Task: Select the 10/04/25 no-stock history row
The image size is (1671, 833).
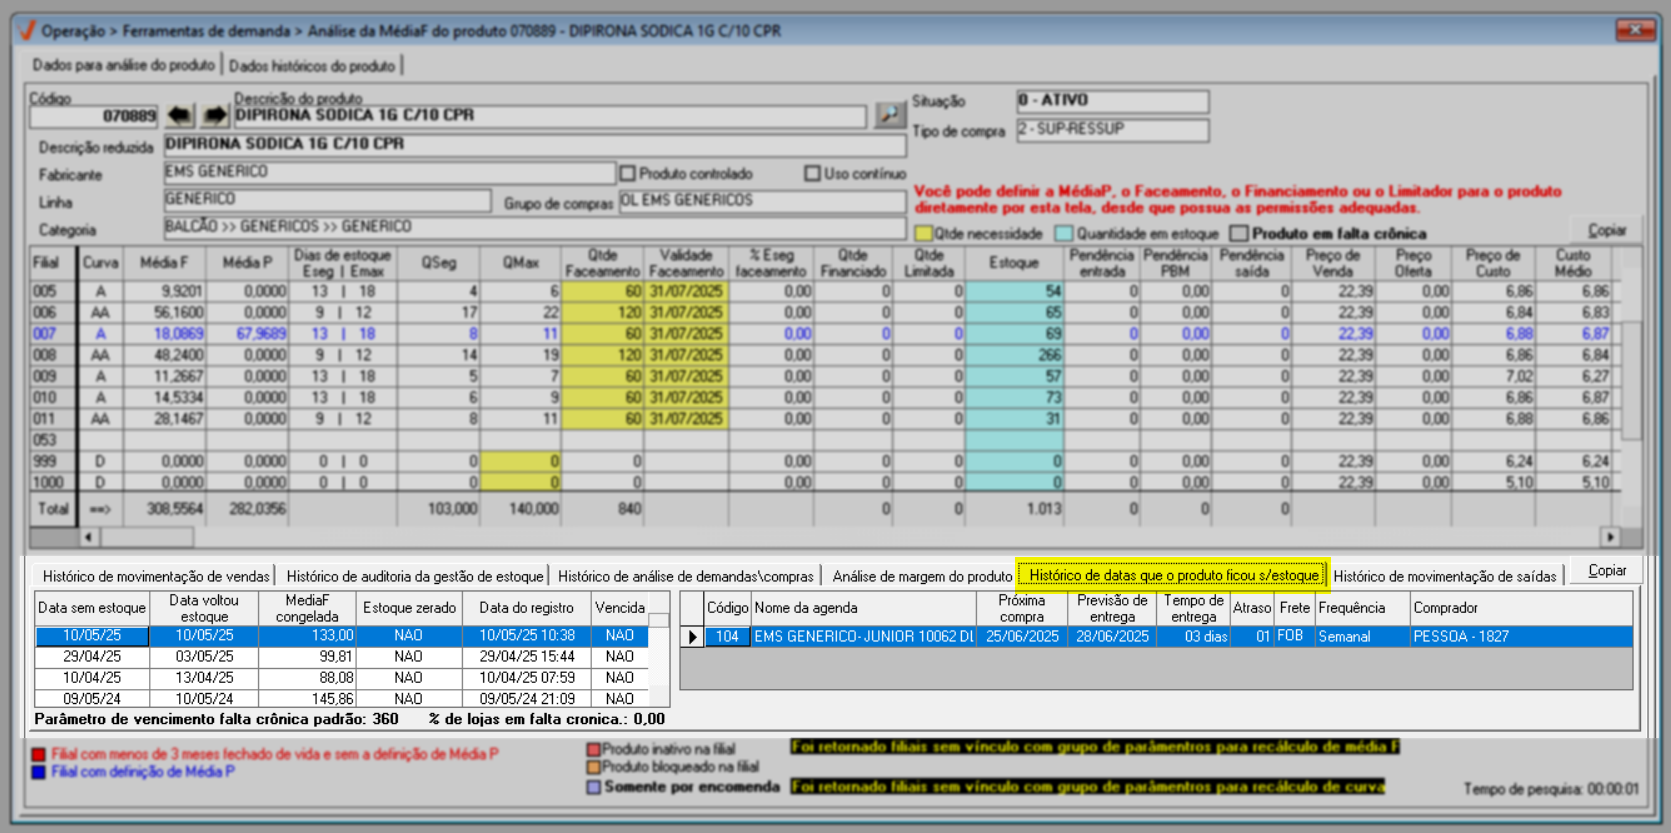Action: [341, 678]
